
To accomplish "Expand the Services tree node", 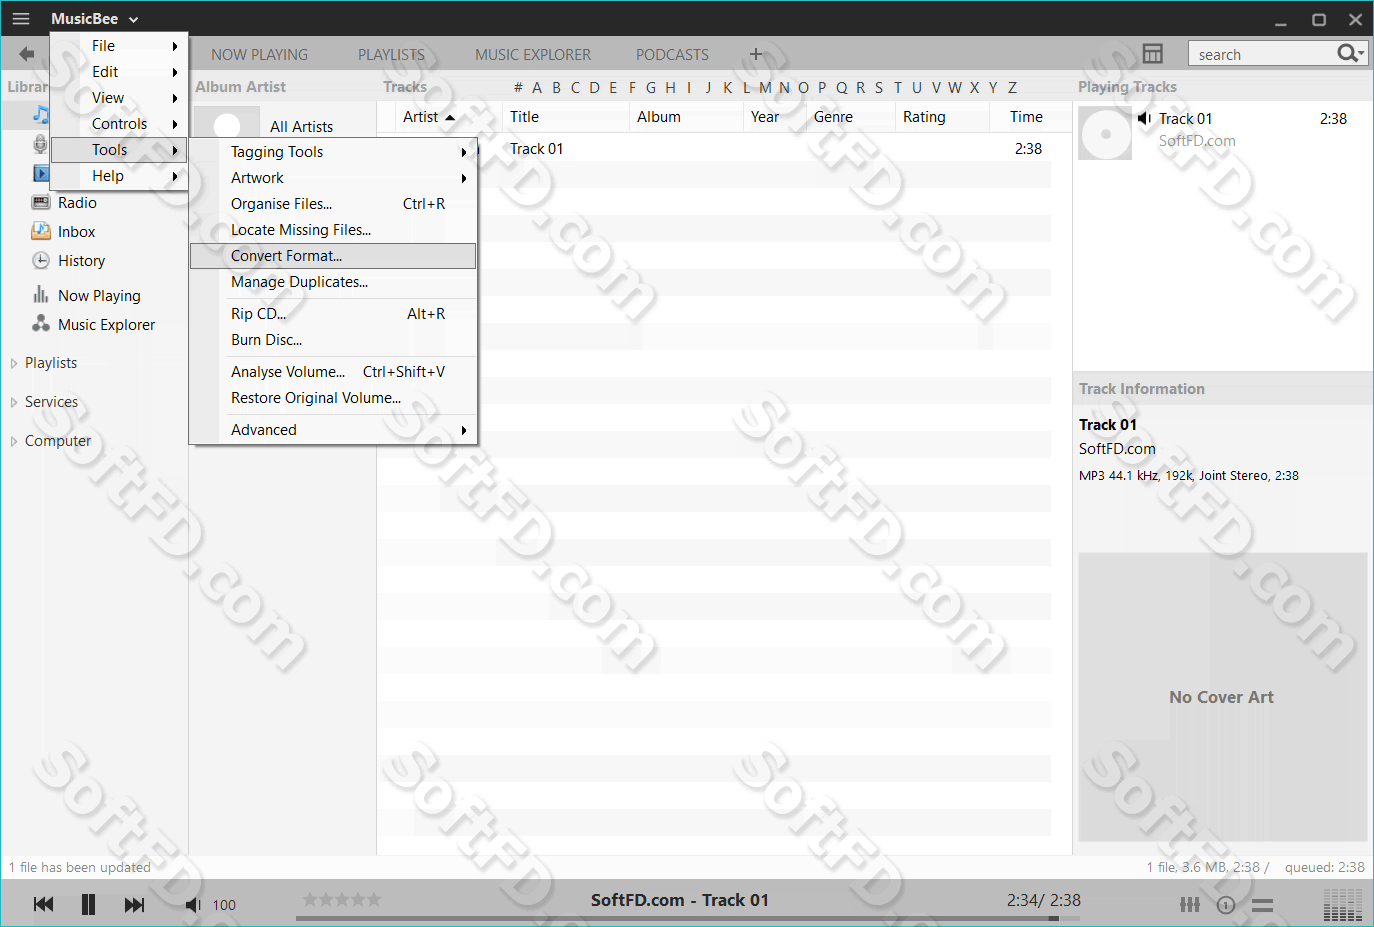I will pyautogui.click(x=14, y=402).
